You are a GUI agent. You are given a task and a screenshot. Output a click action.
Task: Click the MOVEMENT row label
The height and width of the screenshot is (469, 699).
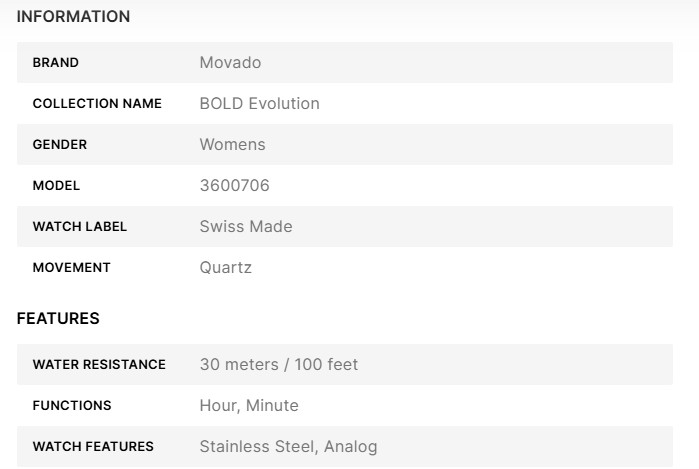[x=72, y=268]
